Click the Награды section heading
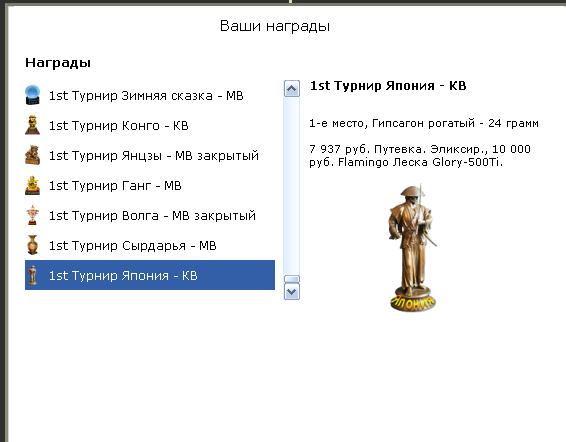Viewport: 566px width, 442px height. coord(58,62)
